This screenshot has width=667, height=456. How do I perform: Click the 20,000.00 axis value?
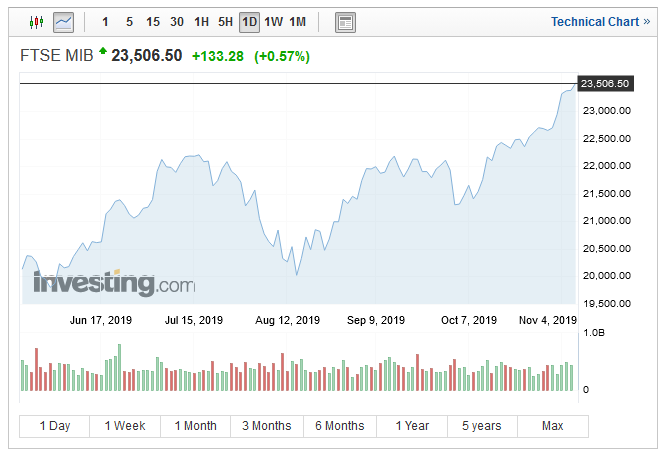[x=607, y=276]
